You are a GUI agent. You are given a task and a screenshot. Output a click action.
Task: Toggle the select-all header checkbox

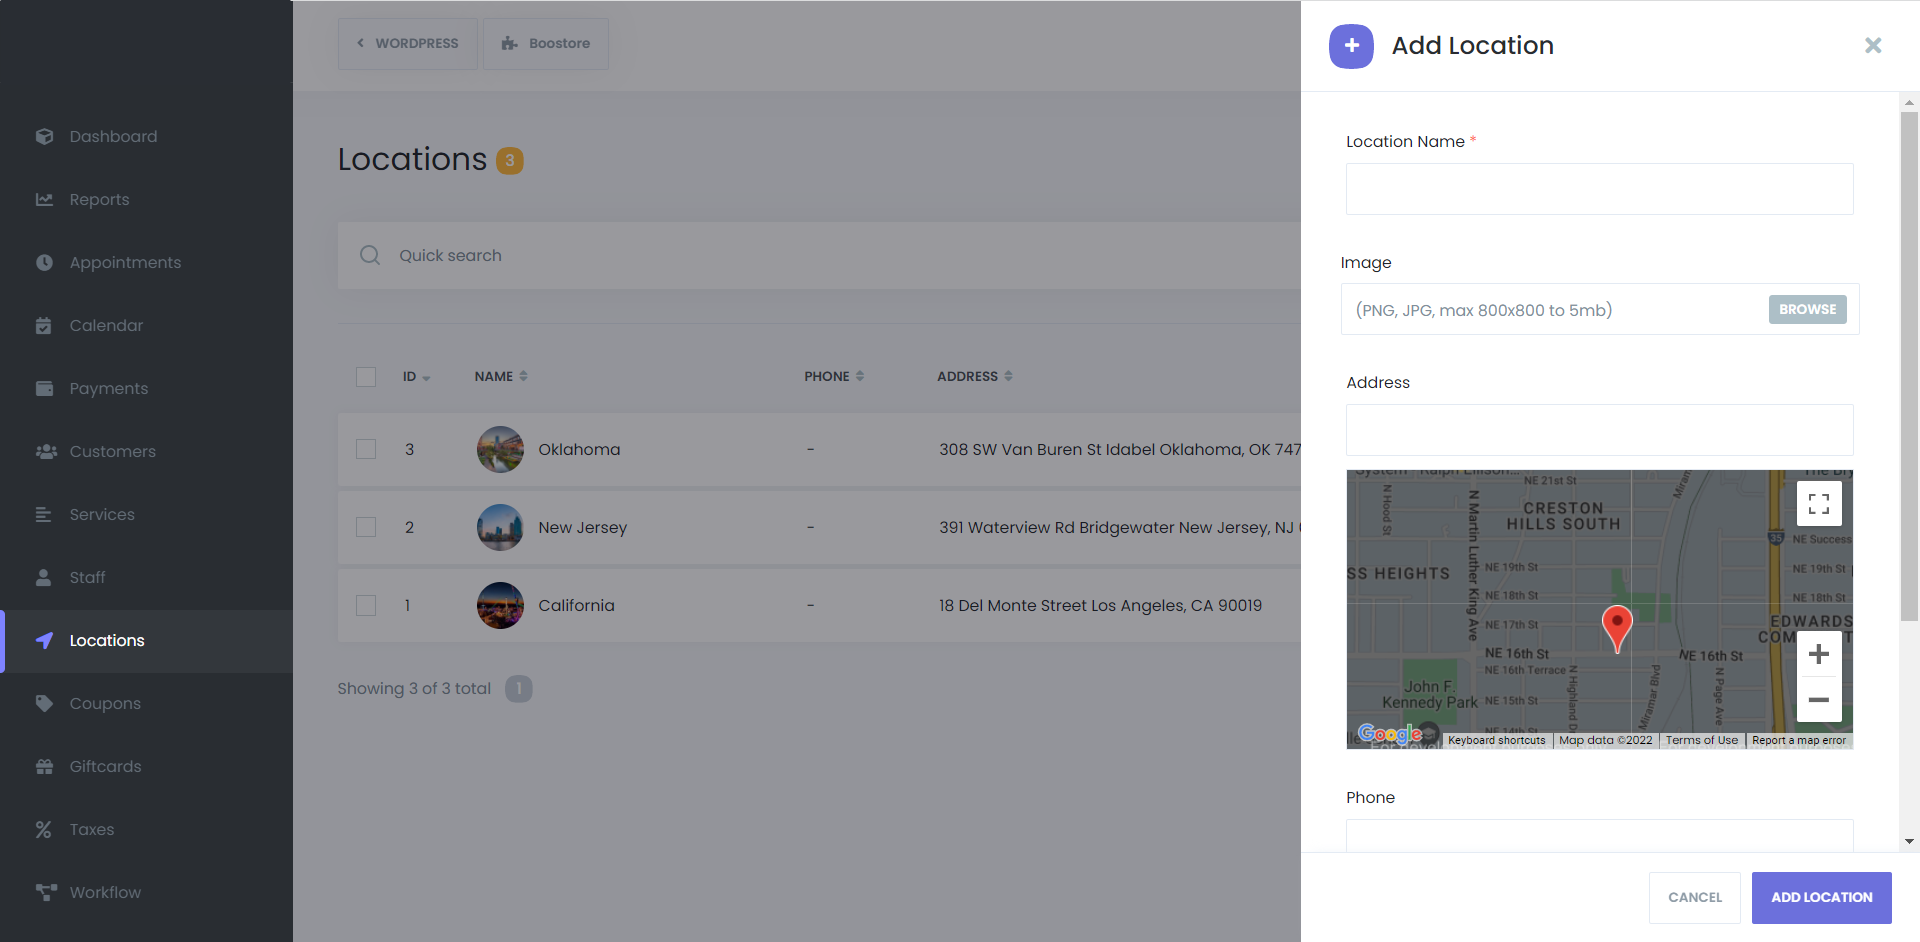(x=366, y=377)
